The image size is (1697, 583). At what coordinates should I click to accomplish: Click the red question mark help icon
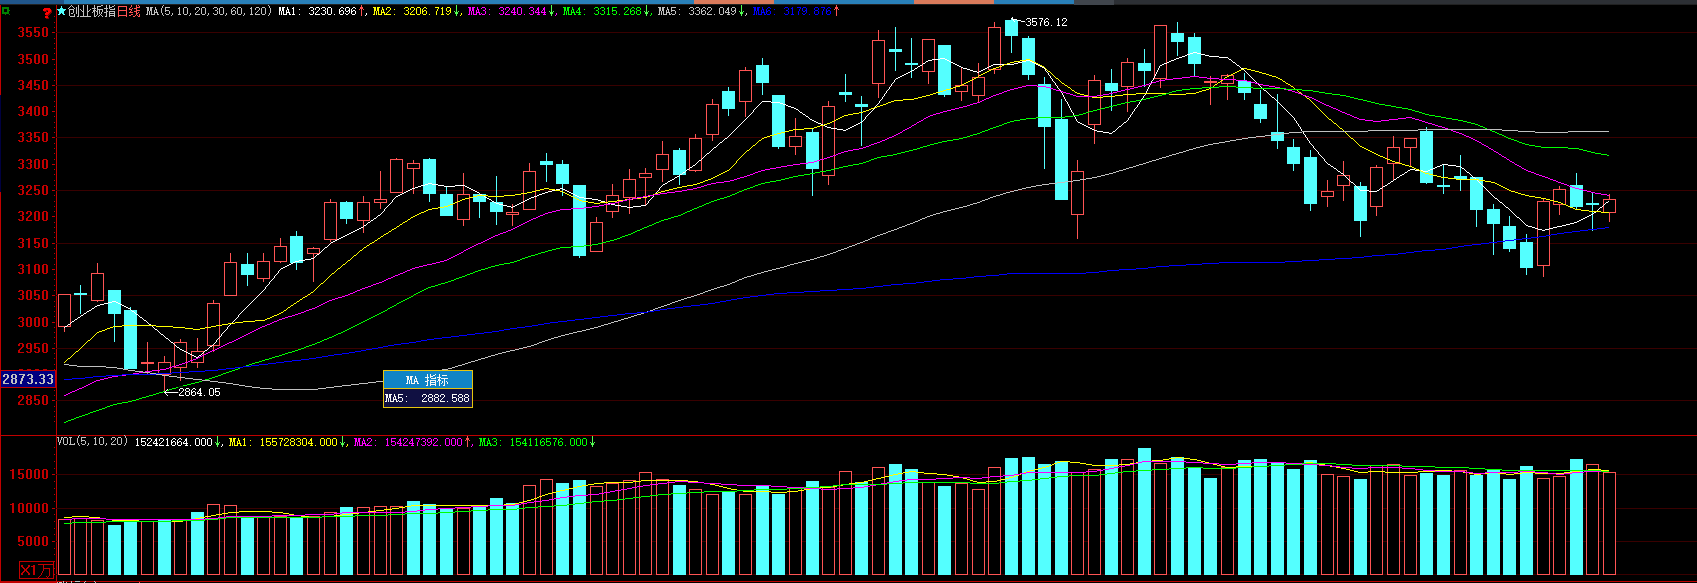point(47,12)
